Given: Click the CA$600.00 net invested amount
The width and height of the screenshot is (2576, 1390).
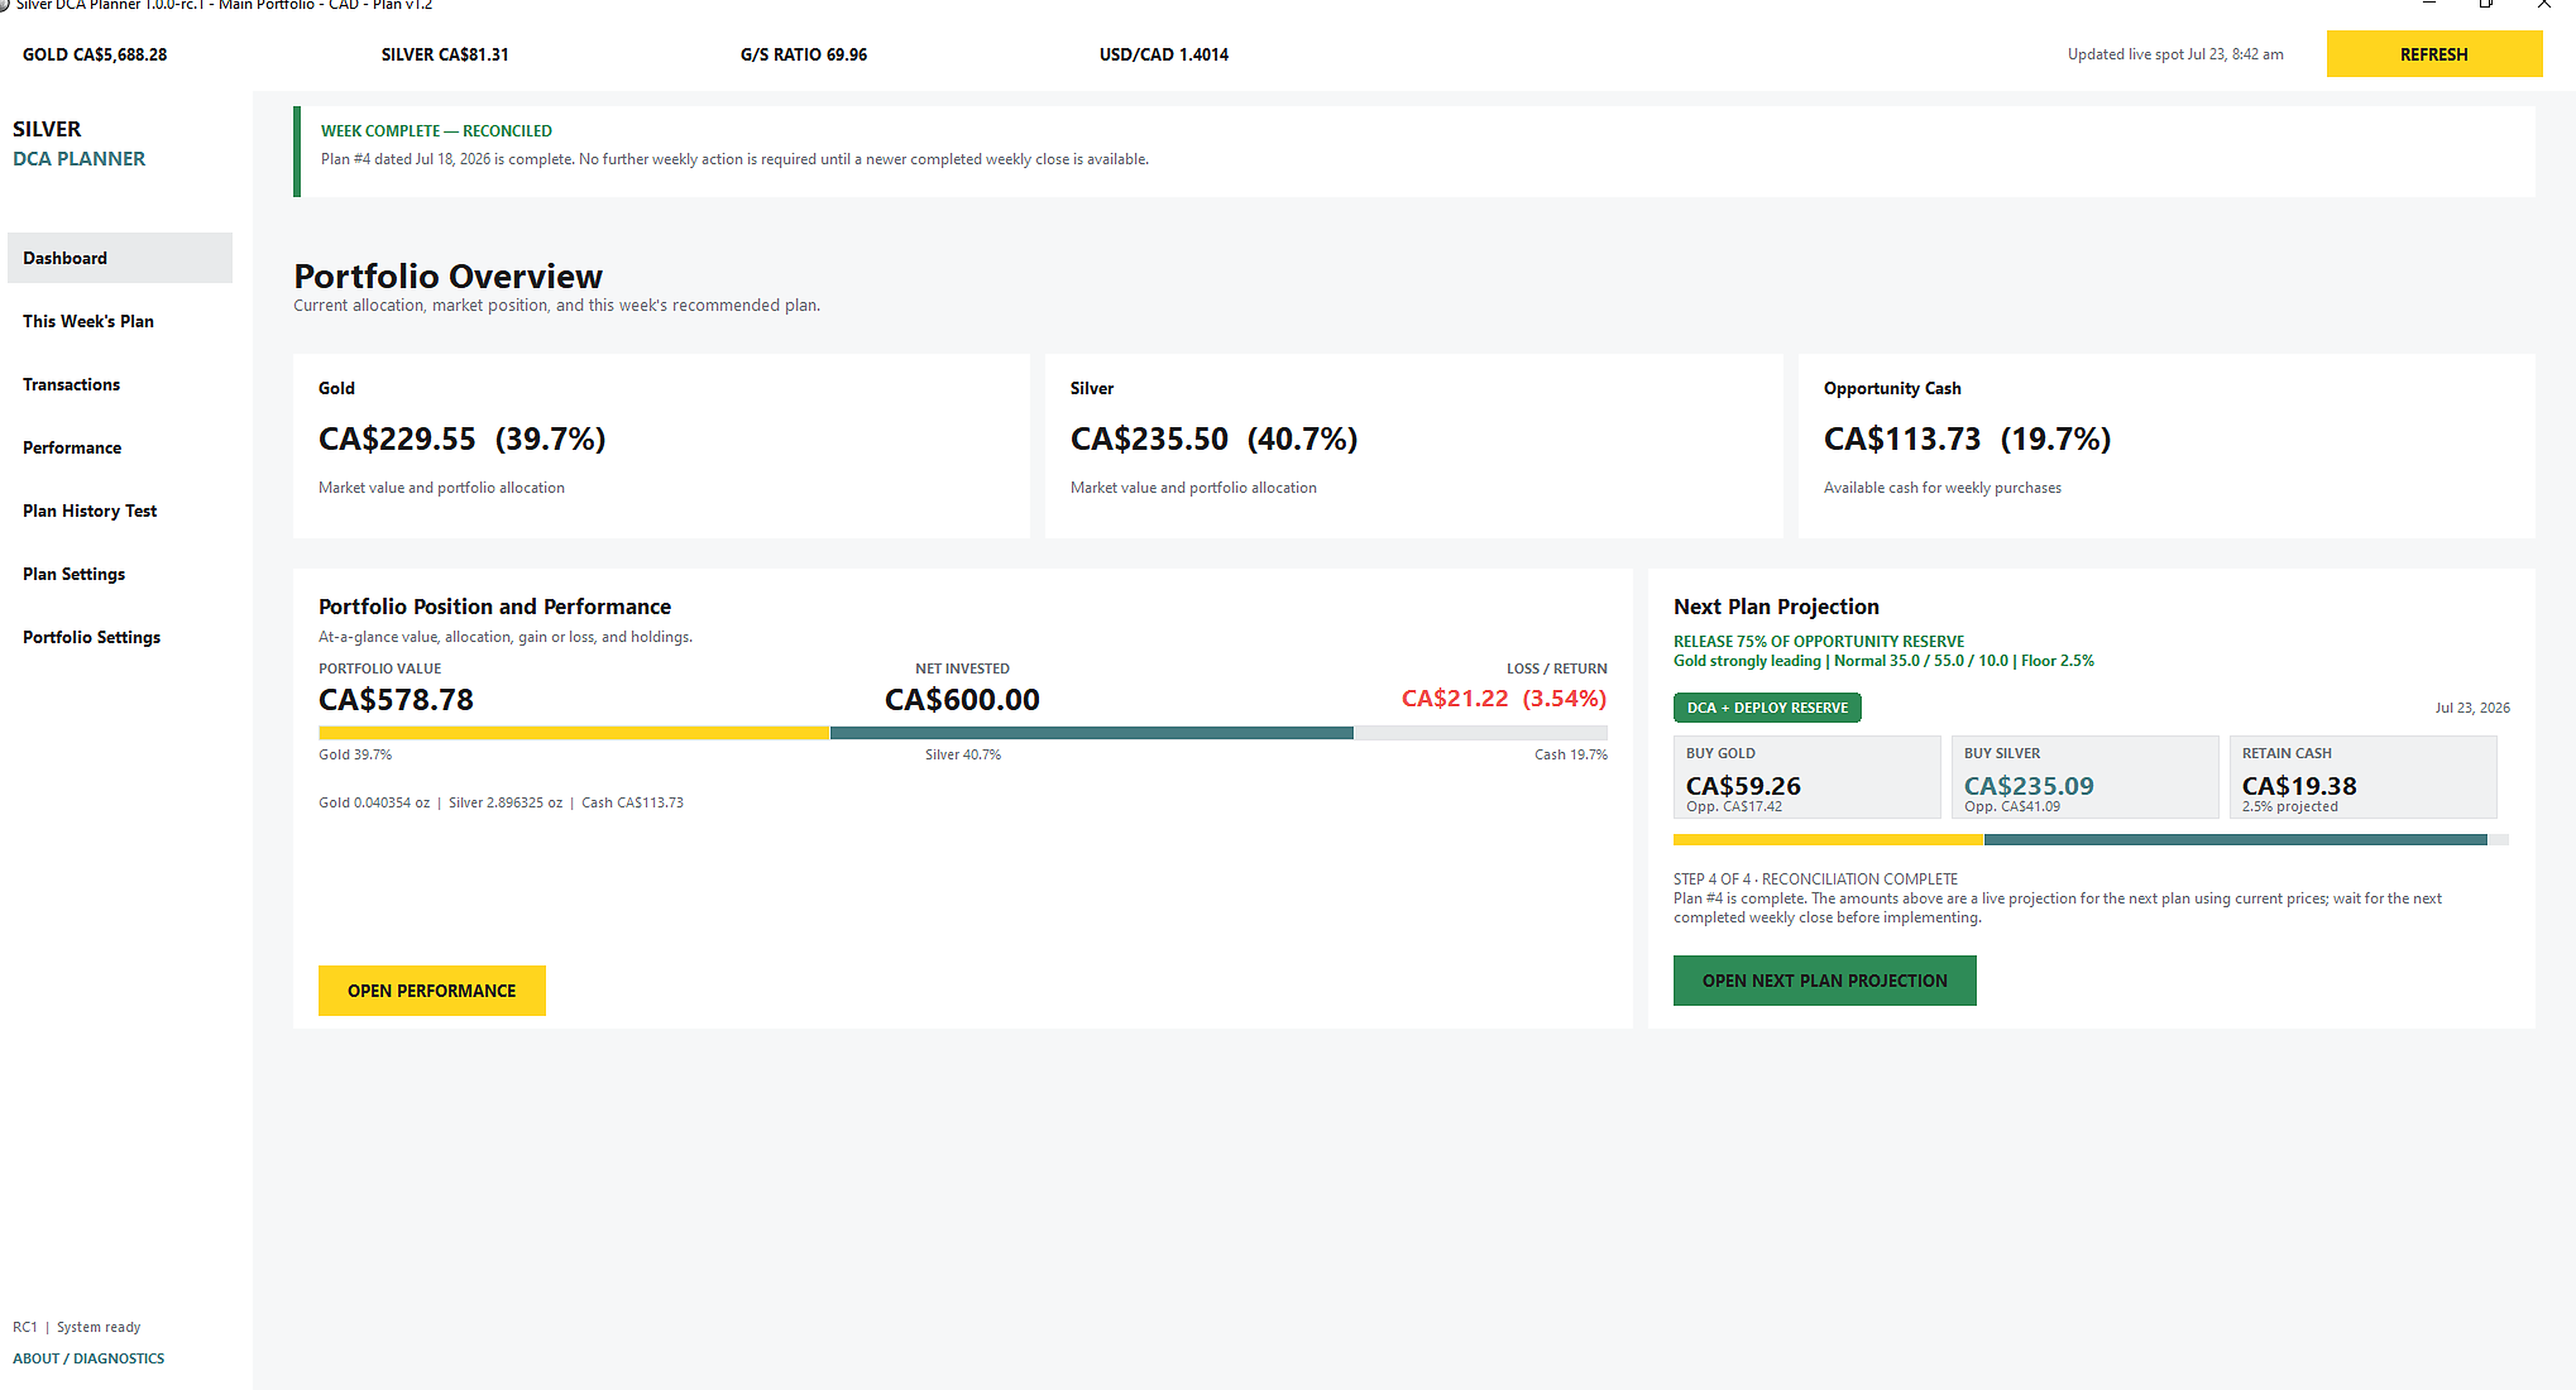Looking at the screenshot, I should tap(962, 699).
